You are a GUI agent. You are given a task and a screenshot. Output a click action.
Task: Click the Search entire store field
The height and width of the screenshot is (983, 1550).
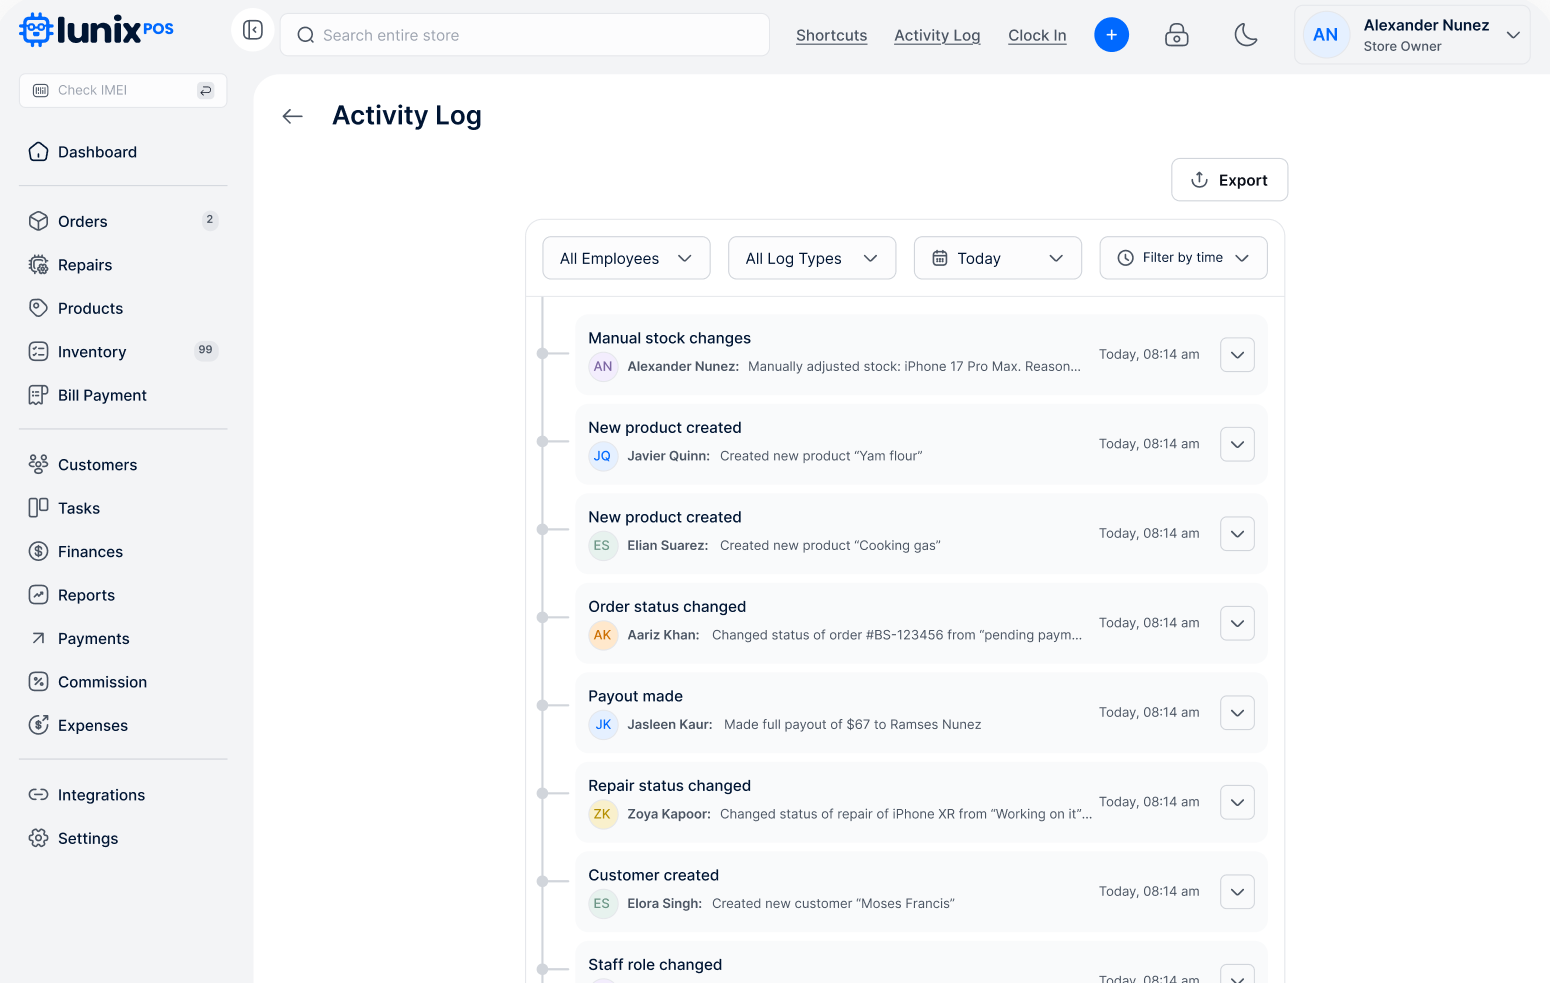pyautogui.click(x=525, y=35)
